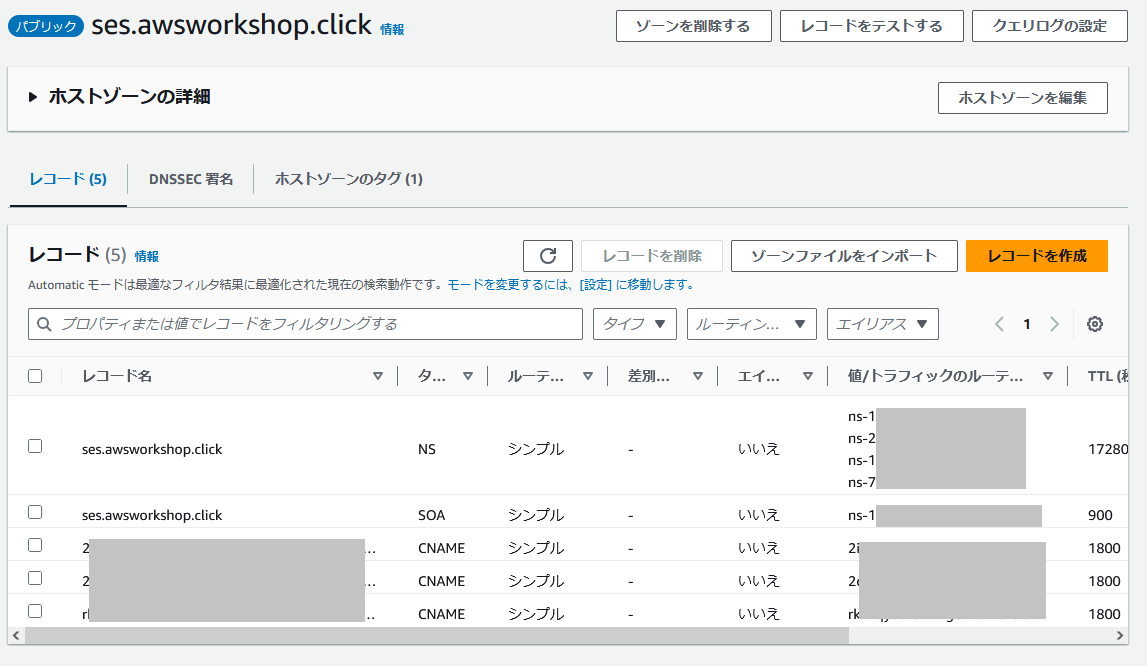Click レコードをテストする button
The width and height of the screenshot is (1147, 666).
(x=871, y=26)
